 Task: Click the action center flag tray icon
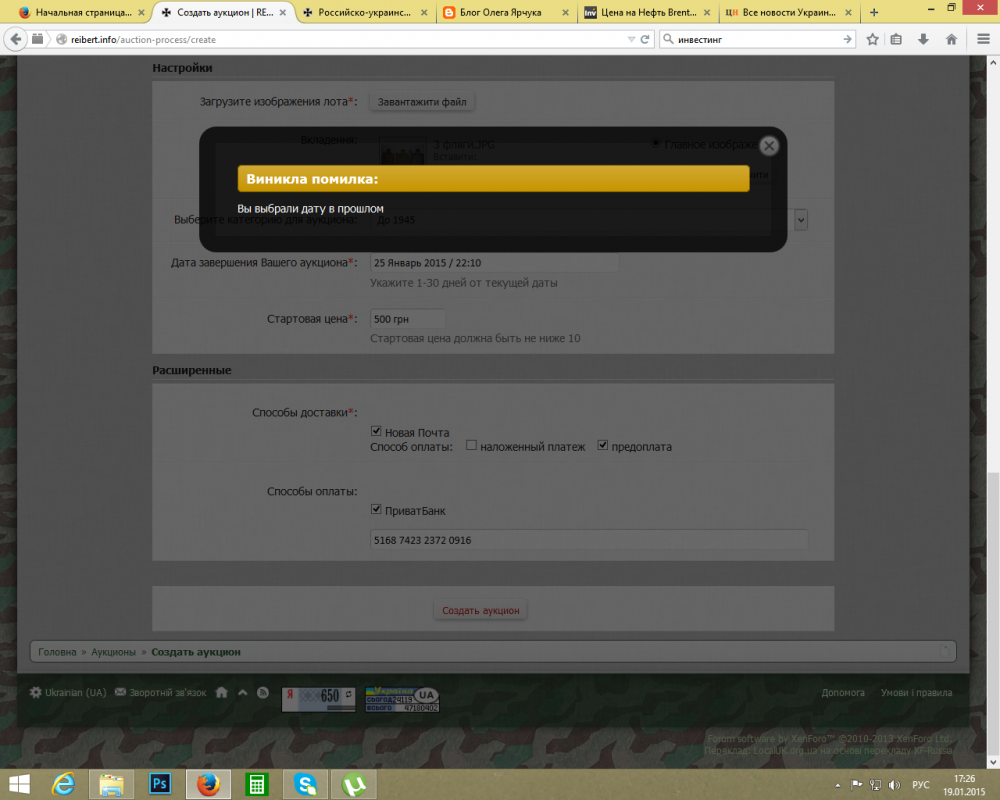[857, 785]
